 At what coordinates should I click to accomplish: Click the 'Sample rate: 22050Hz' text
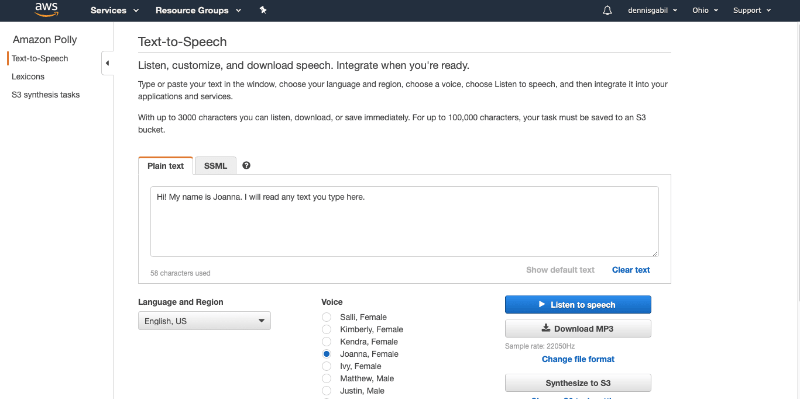click(540, 346)
